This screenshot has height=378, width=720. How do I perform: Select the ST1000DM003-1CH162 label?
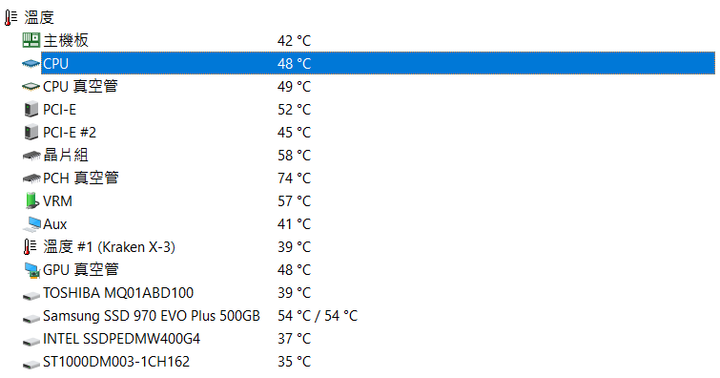tap(116, 362)
